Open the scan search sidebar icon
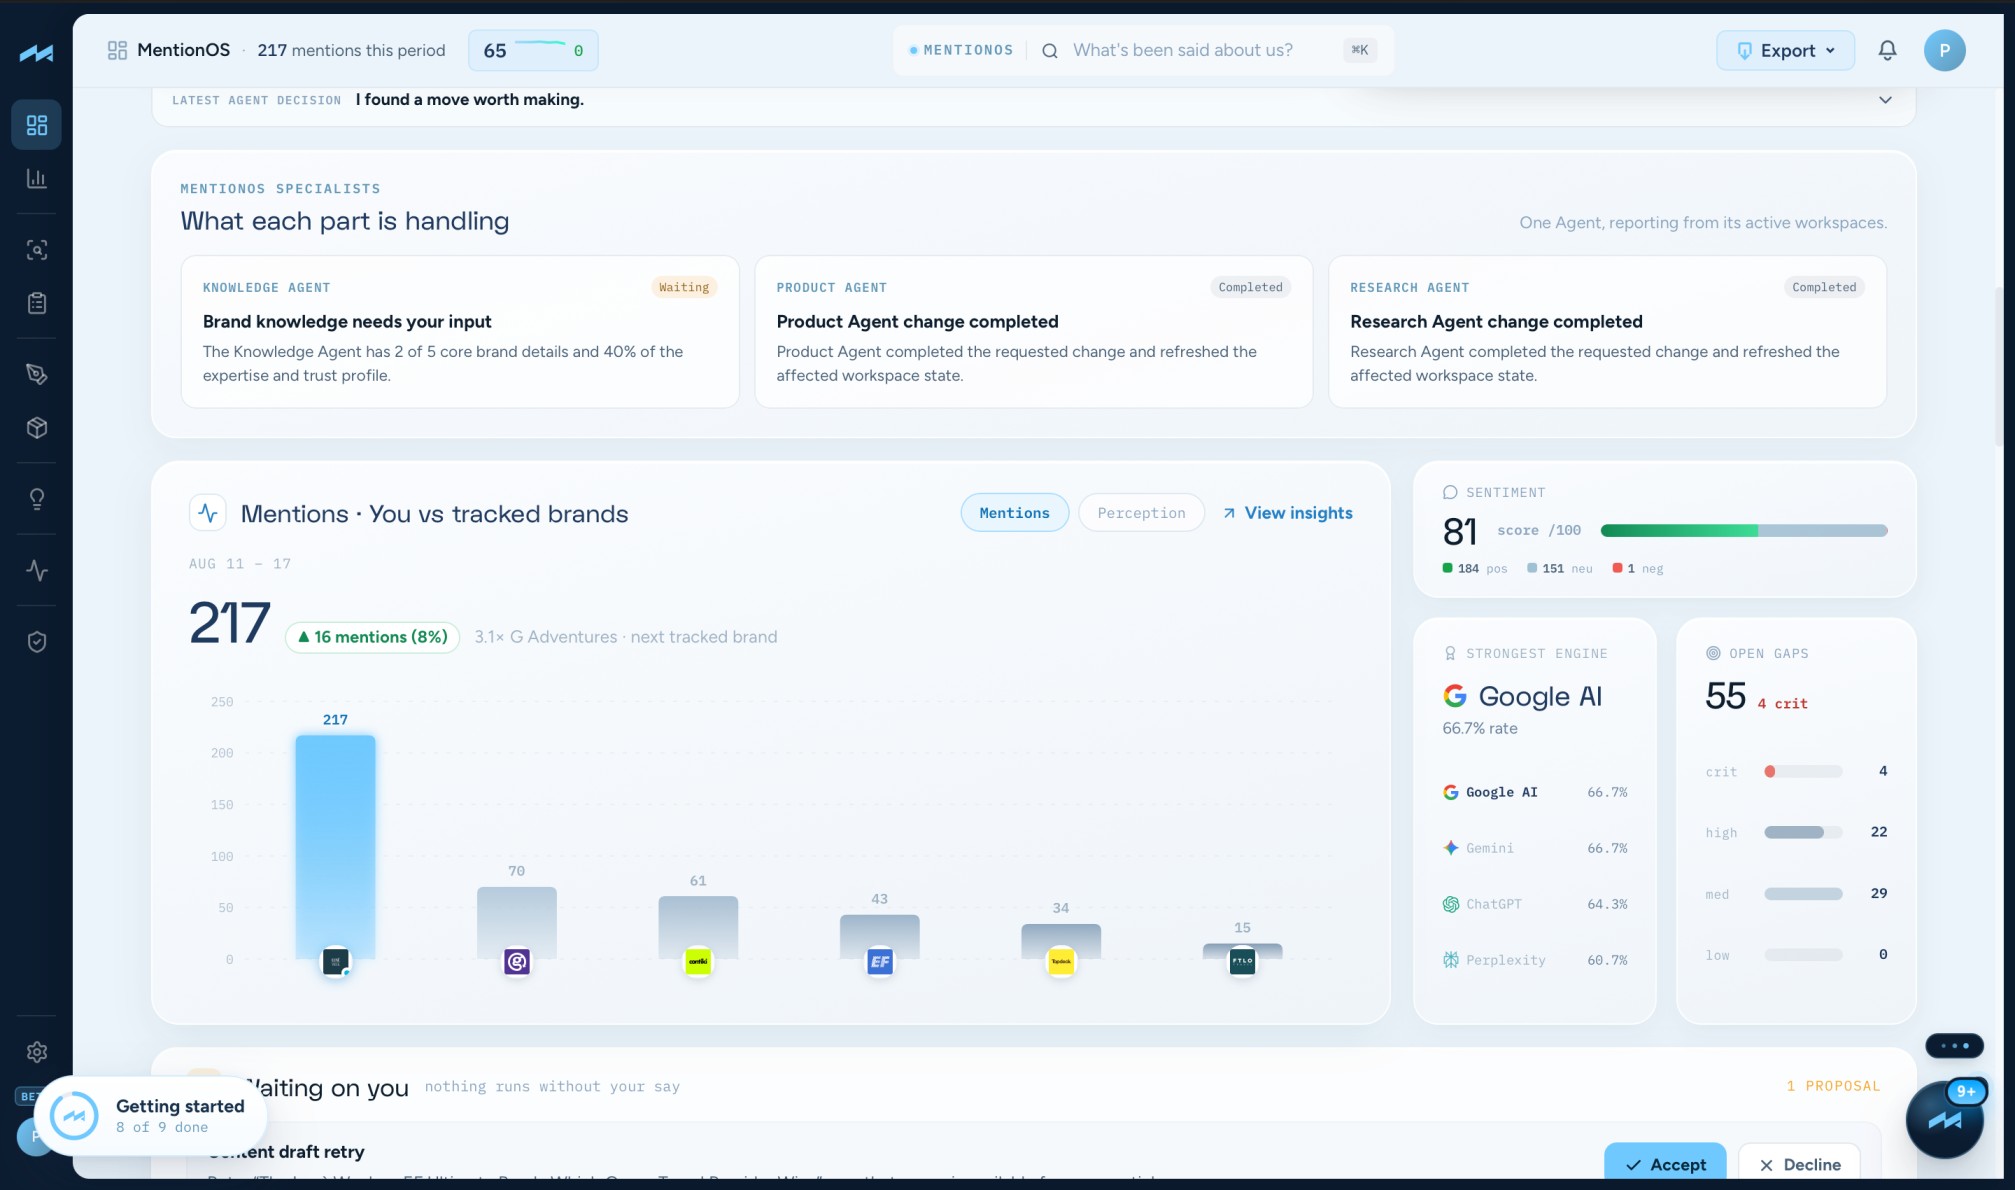 pos(37,250)
